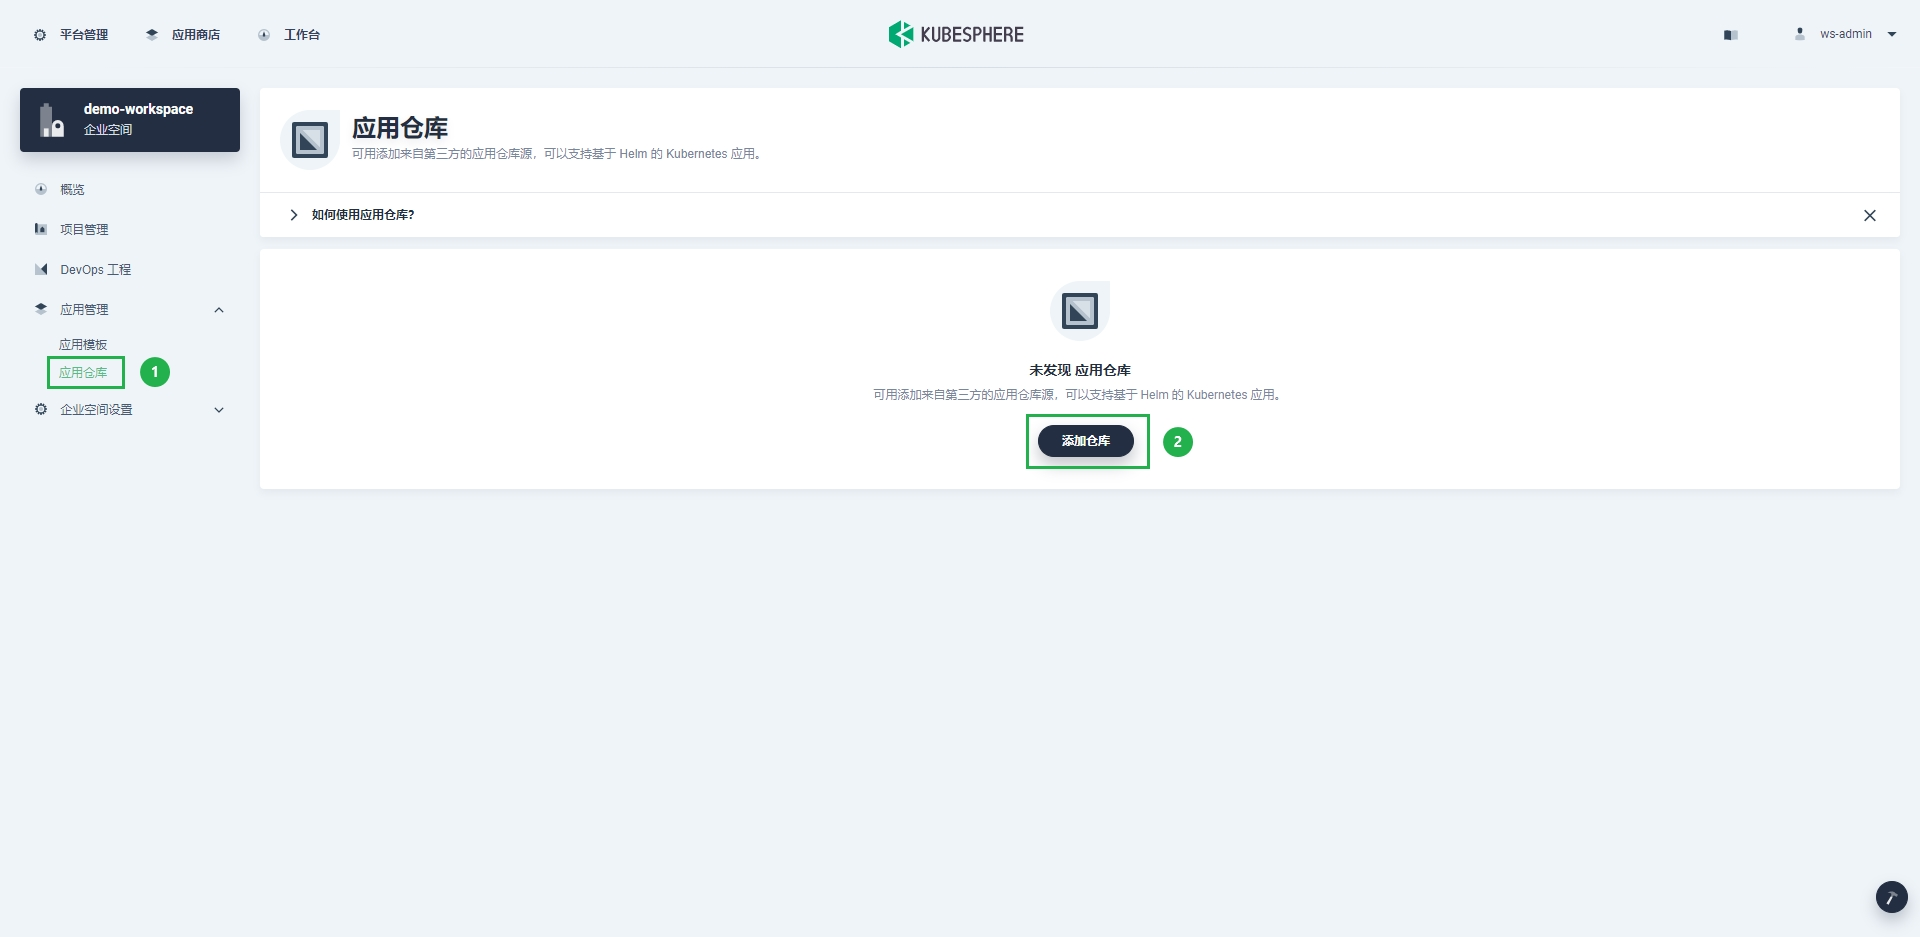
Task: Click the KubeSphere logo
Action: [956, 34]
